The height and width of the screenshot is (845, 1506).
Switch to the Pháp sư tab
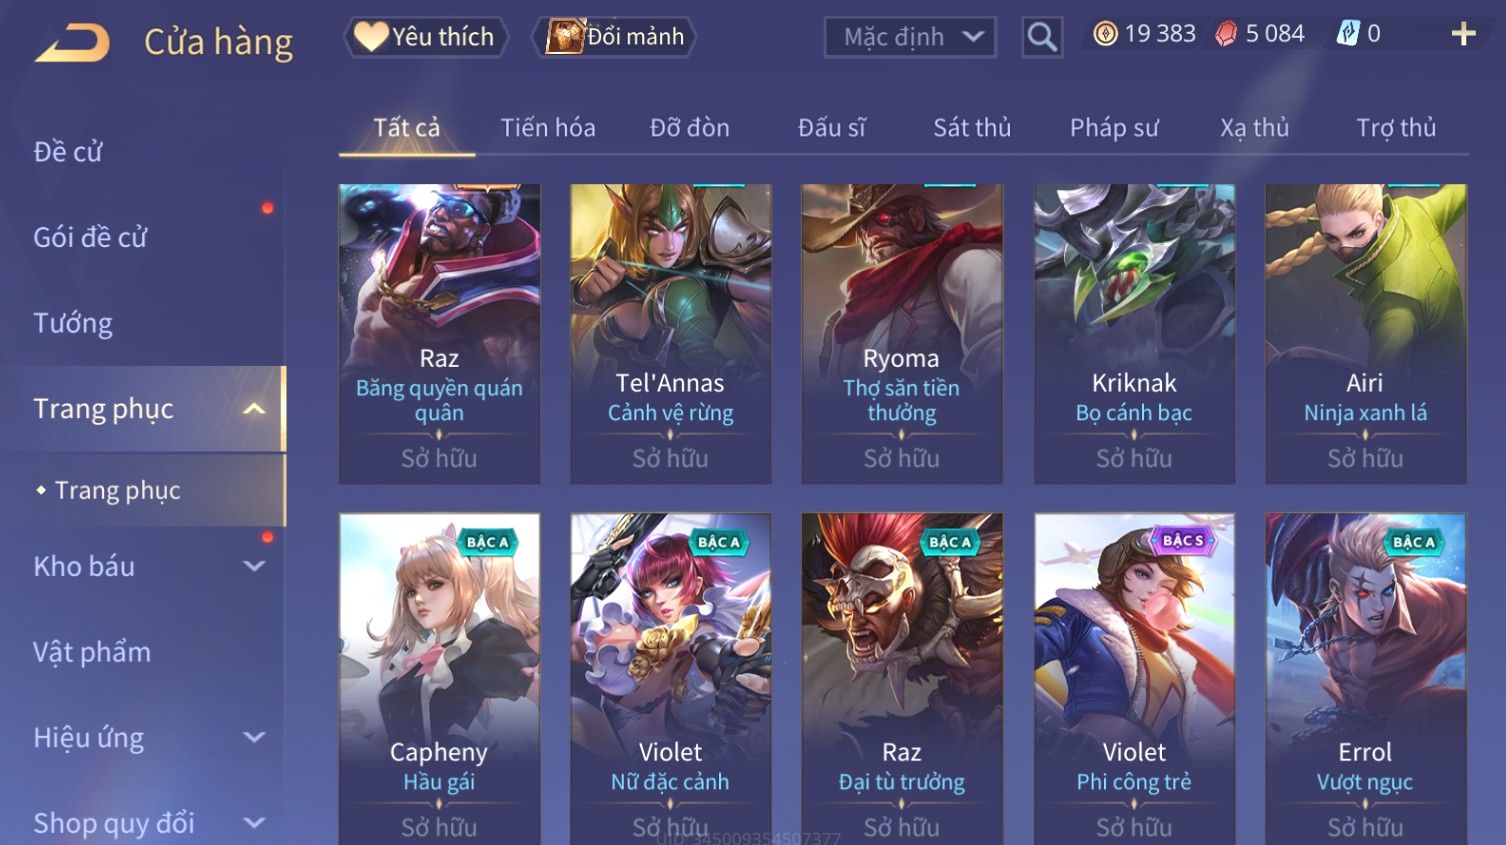[1114, 128]
